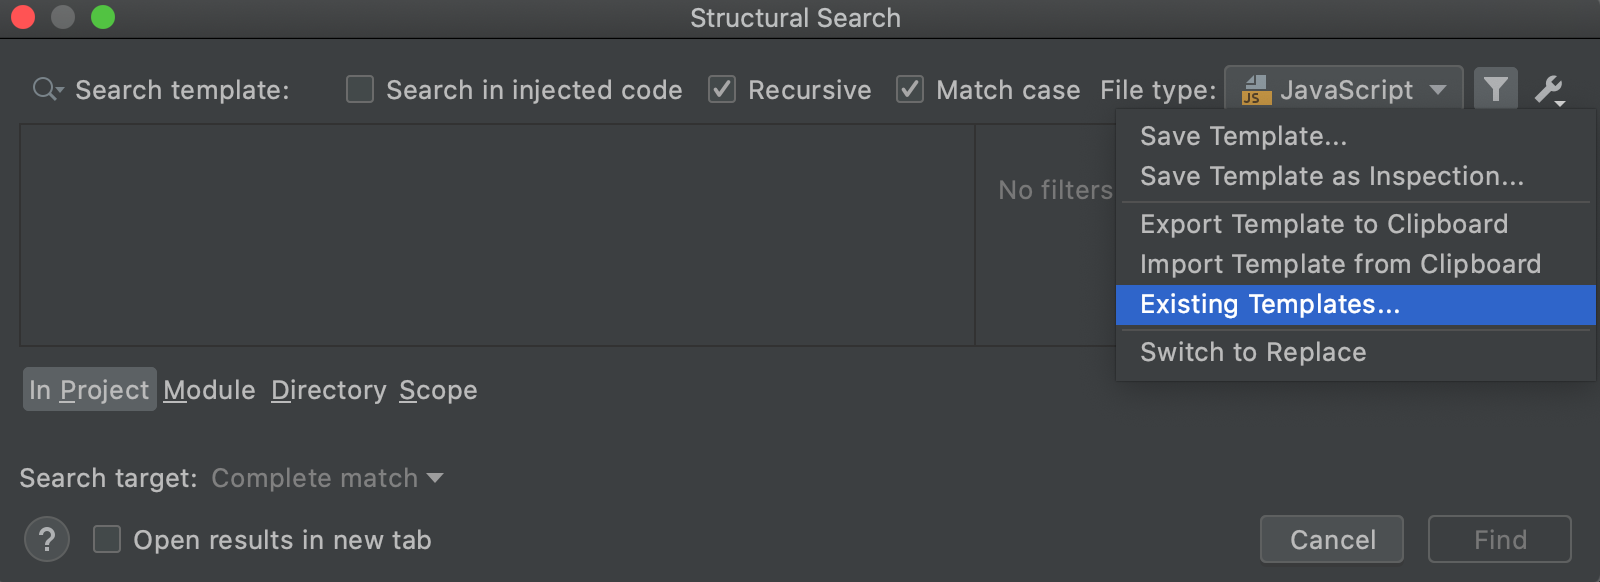
Task: Check Open results in new tab
Action: (107, 540)
